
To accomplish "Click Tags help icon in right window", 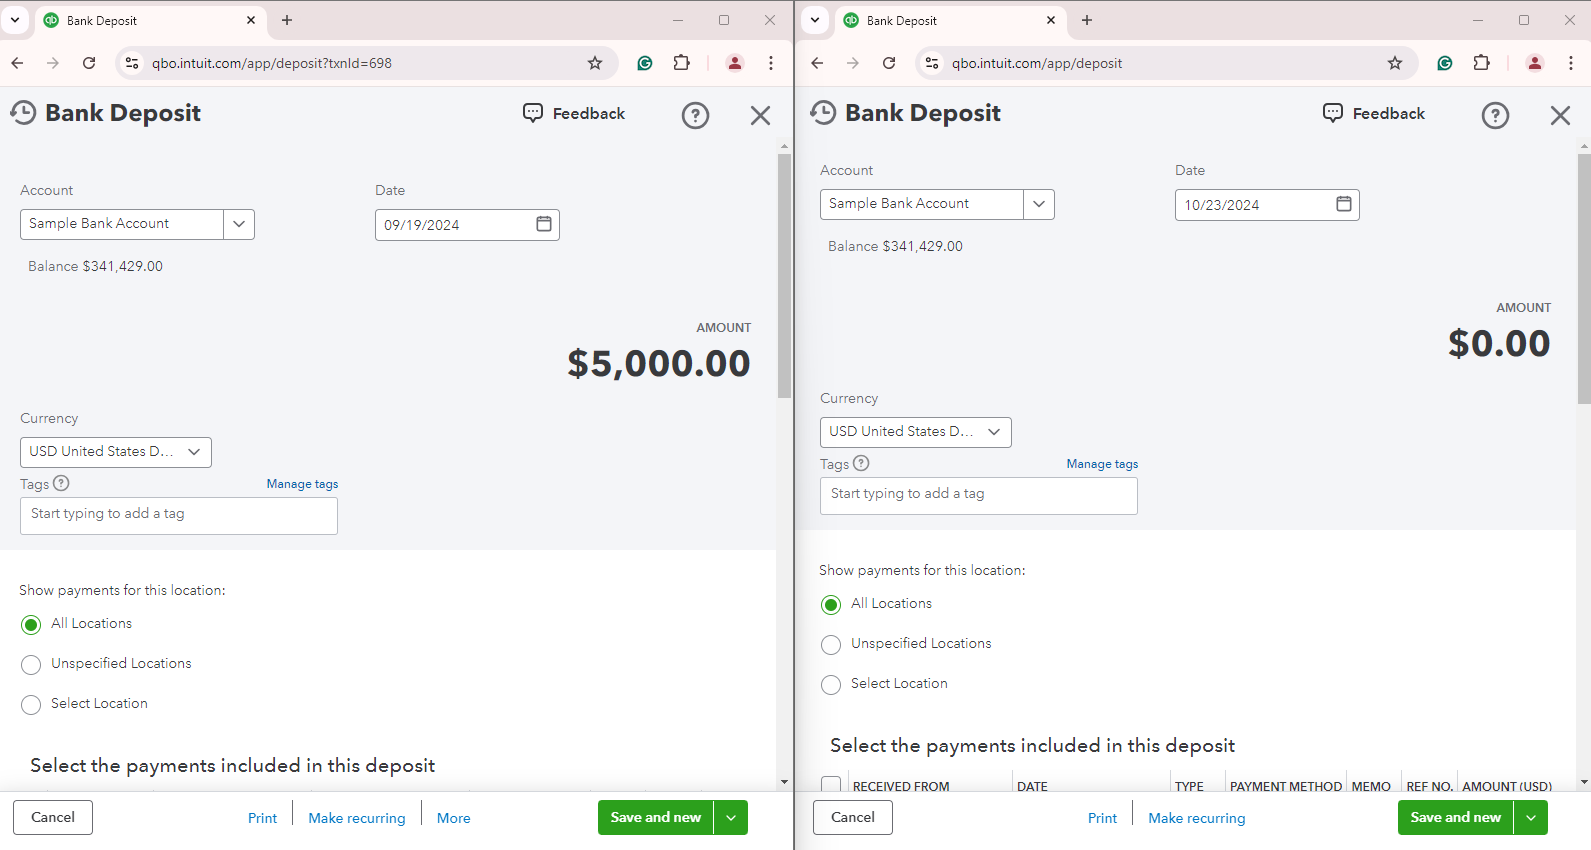I will point(861,463).
